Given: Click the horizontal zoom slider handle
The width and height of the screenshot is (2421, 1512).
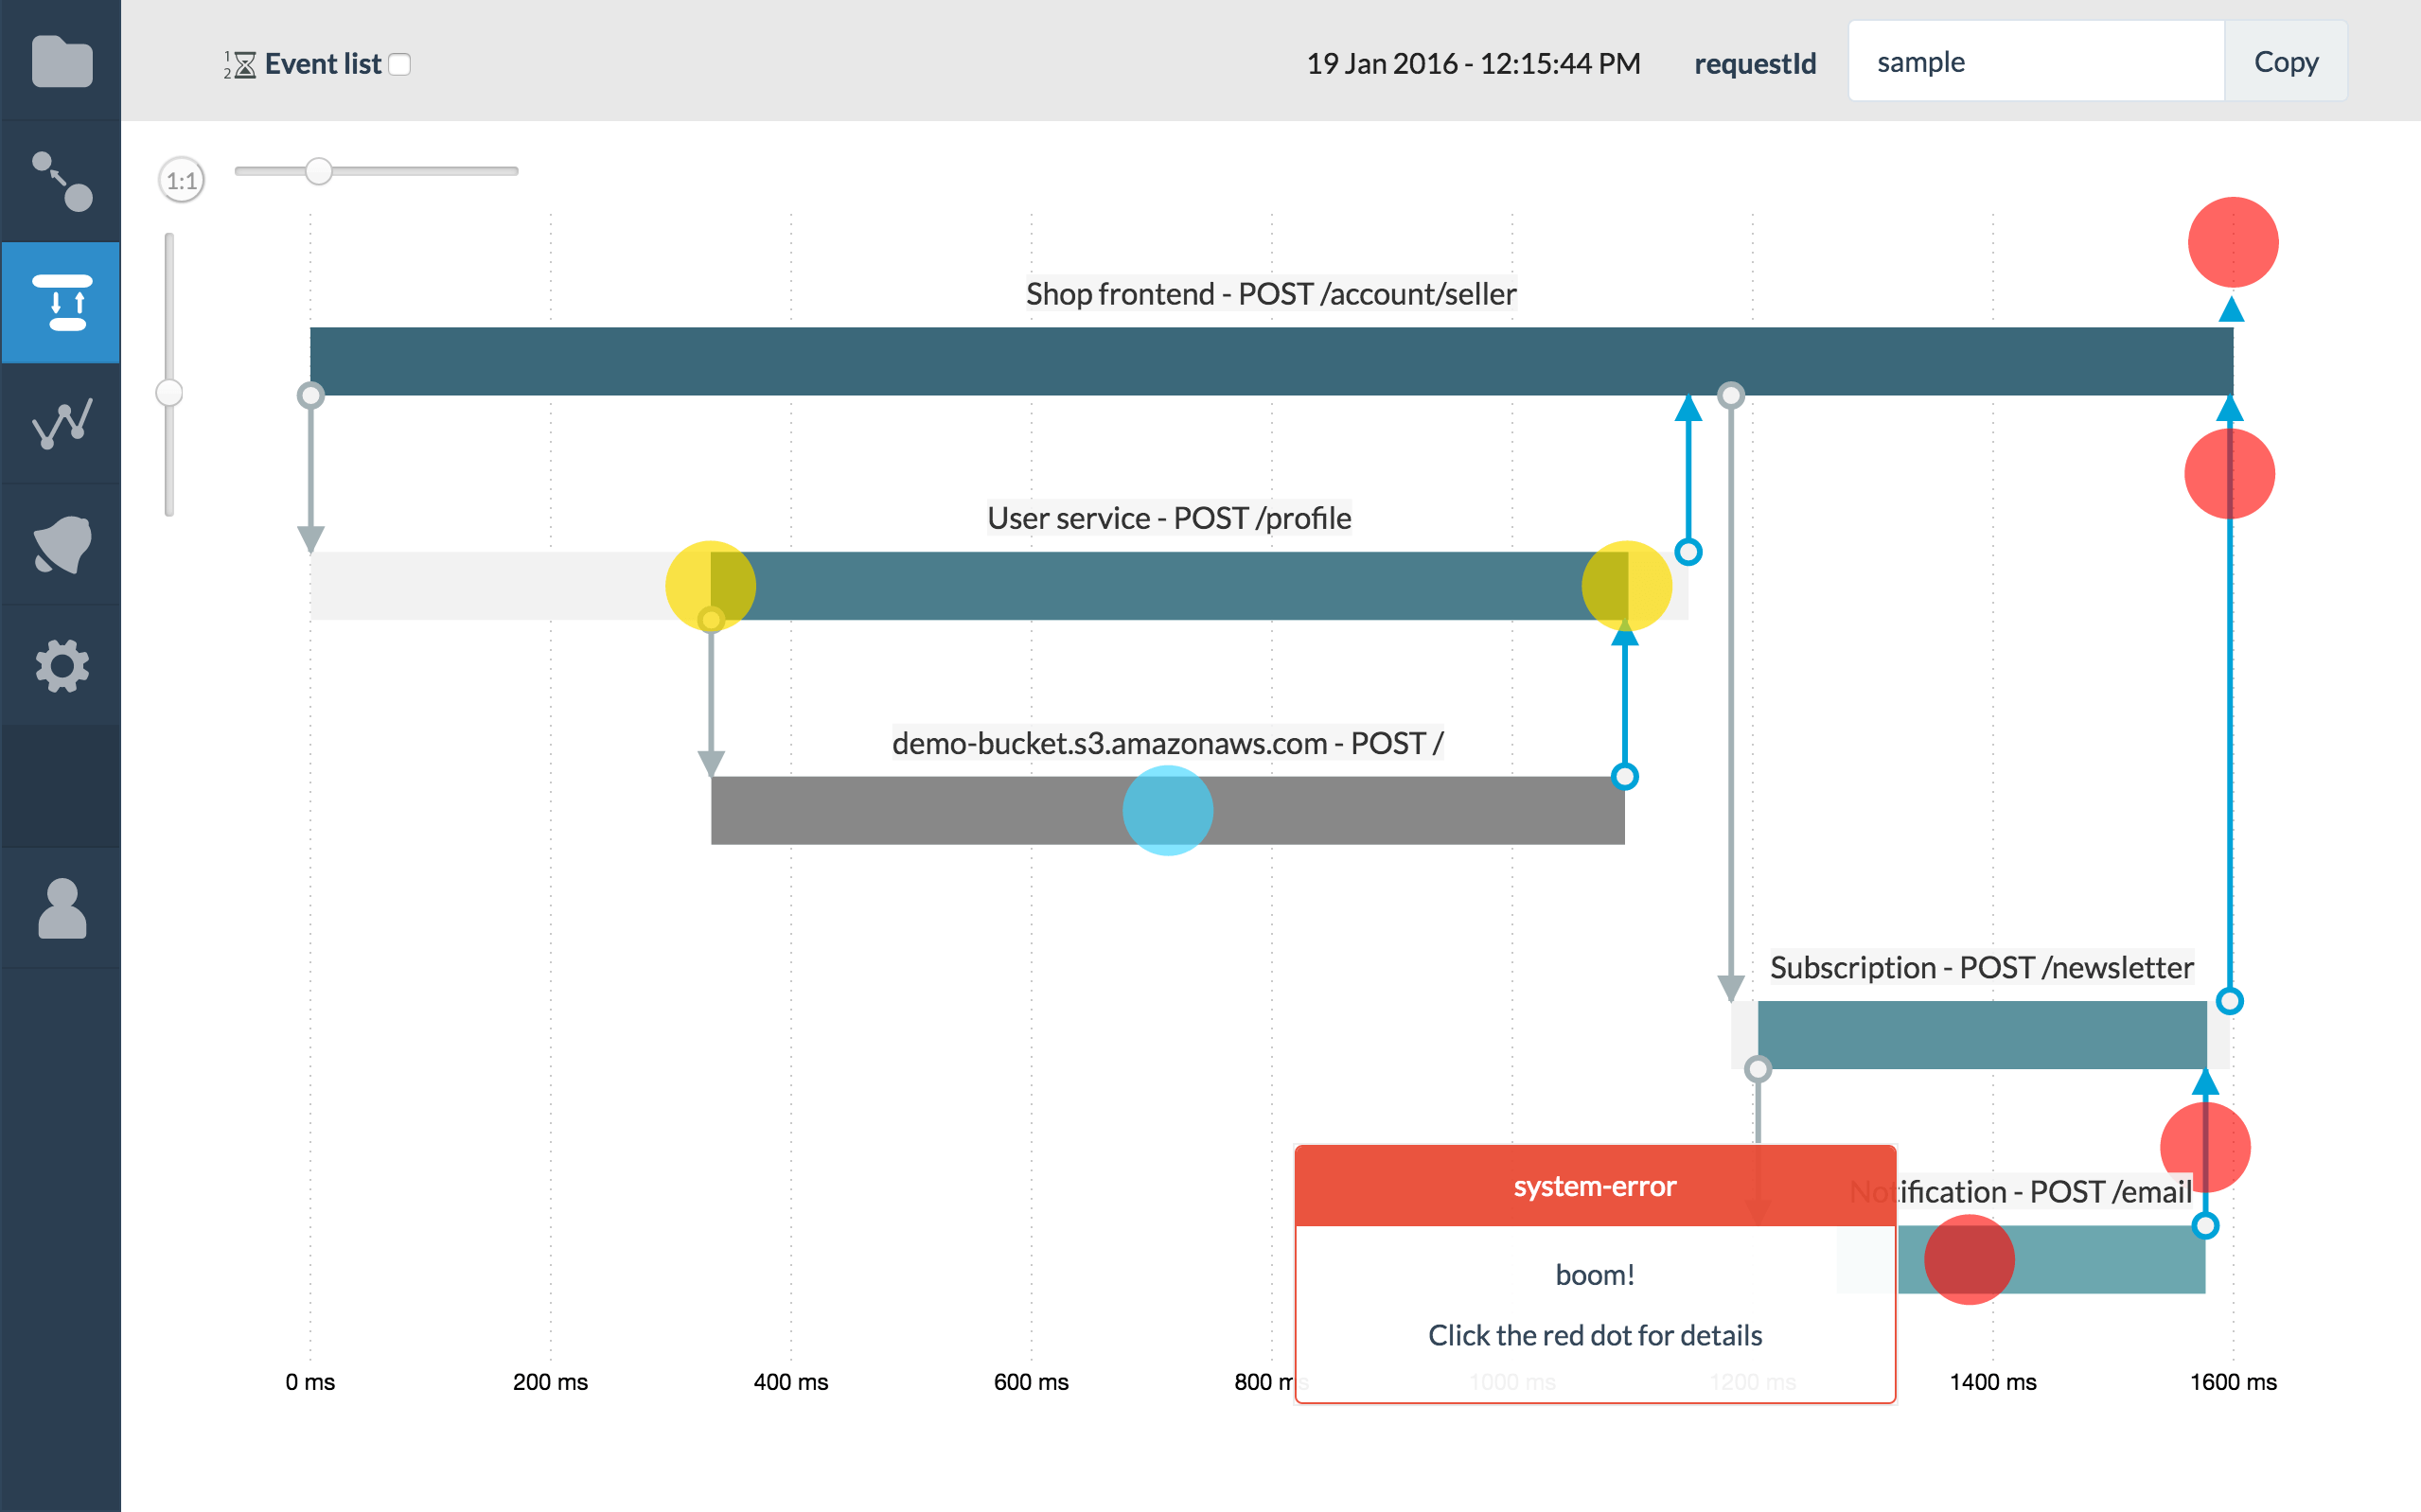Looking at the screenshot, I should (x=319, y=171).
